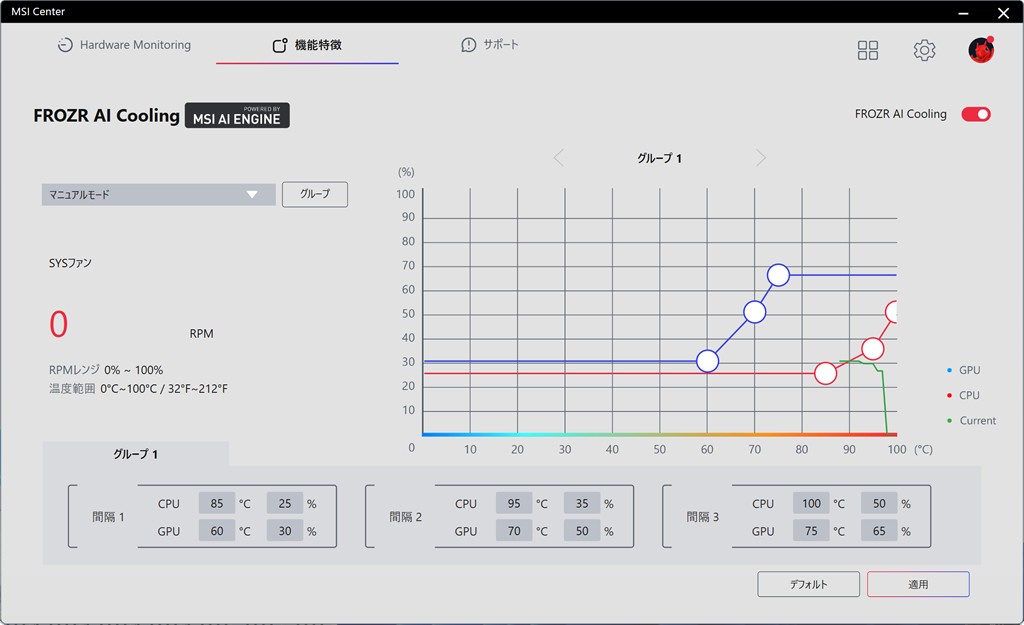The height and width of the screenshot is (625, 1024).
Task: Edit 間隔 2 CPU percent field 35
Action: [582, 504]
